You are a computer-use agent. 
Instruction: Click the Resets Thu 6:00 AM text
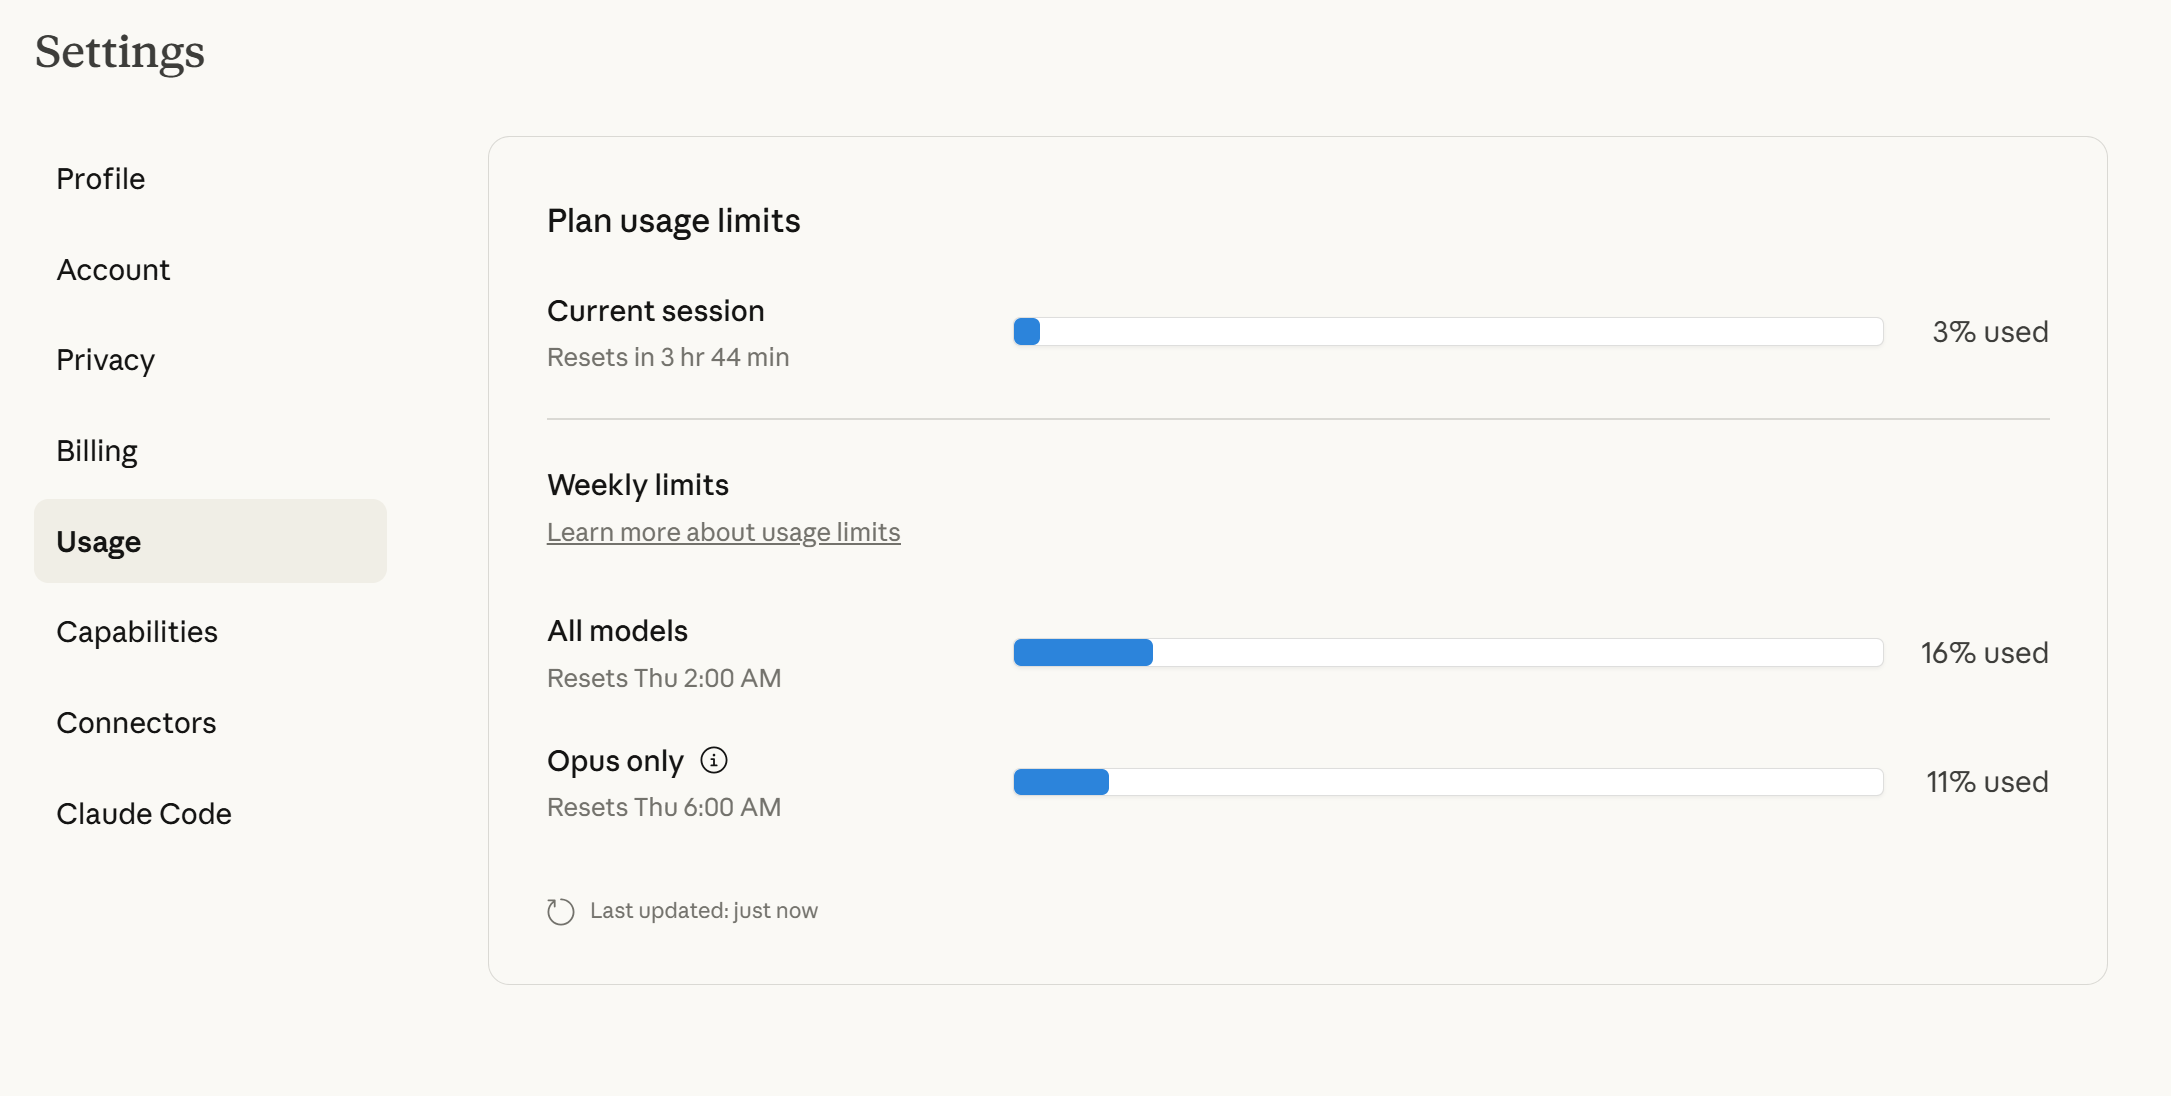point(664,807)
